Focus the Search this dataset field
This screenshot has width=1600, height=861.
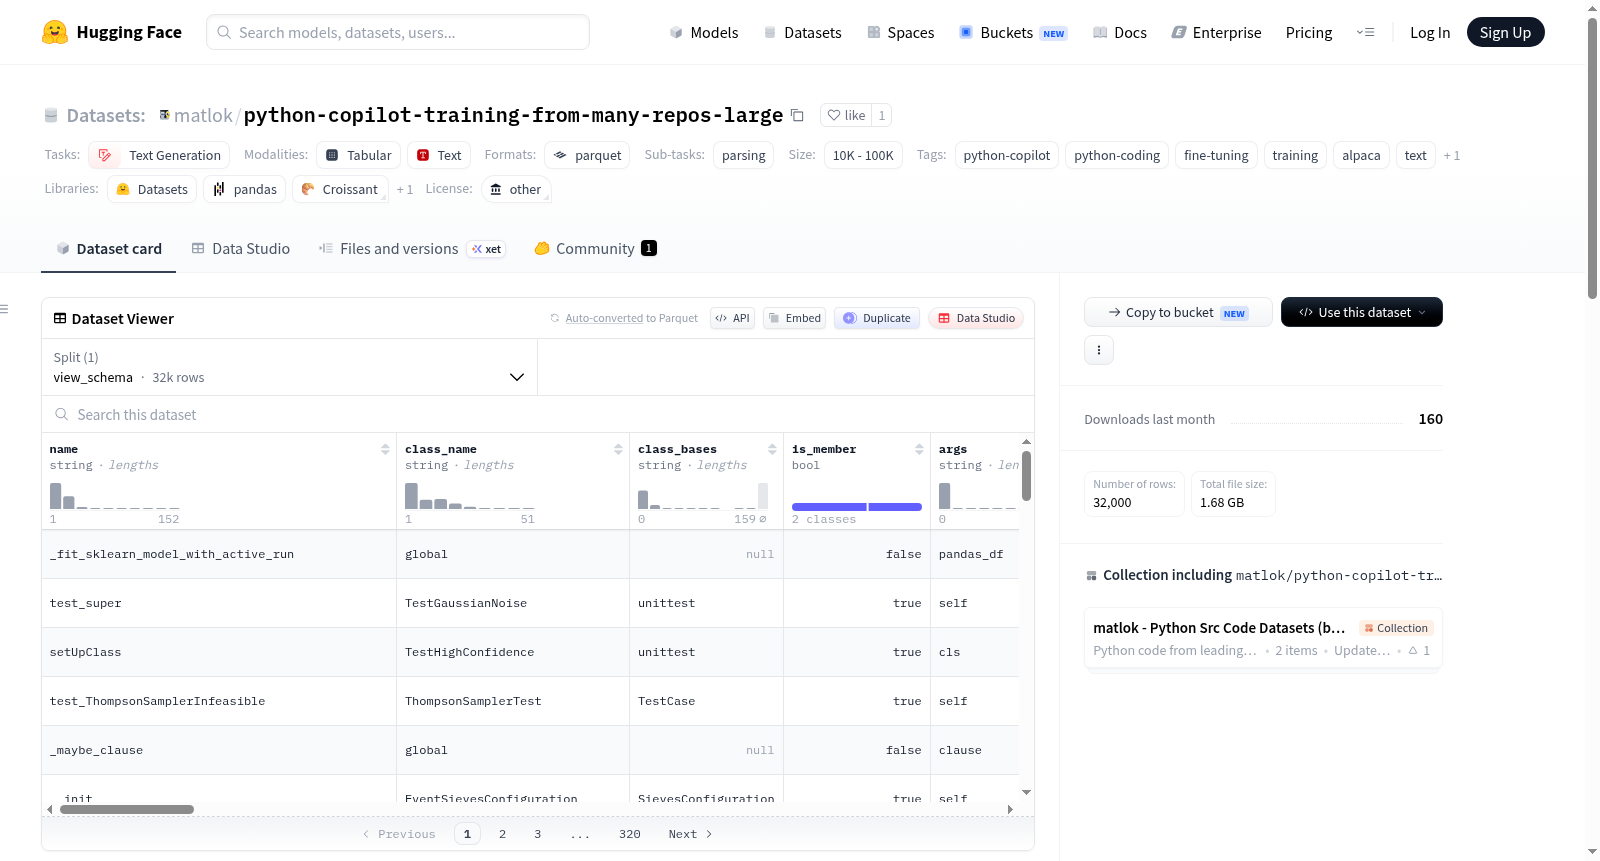coord(538,414)
